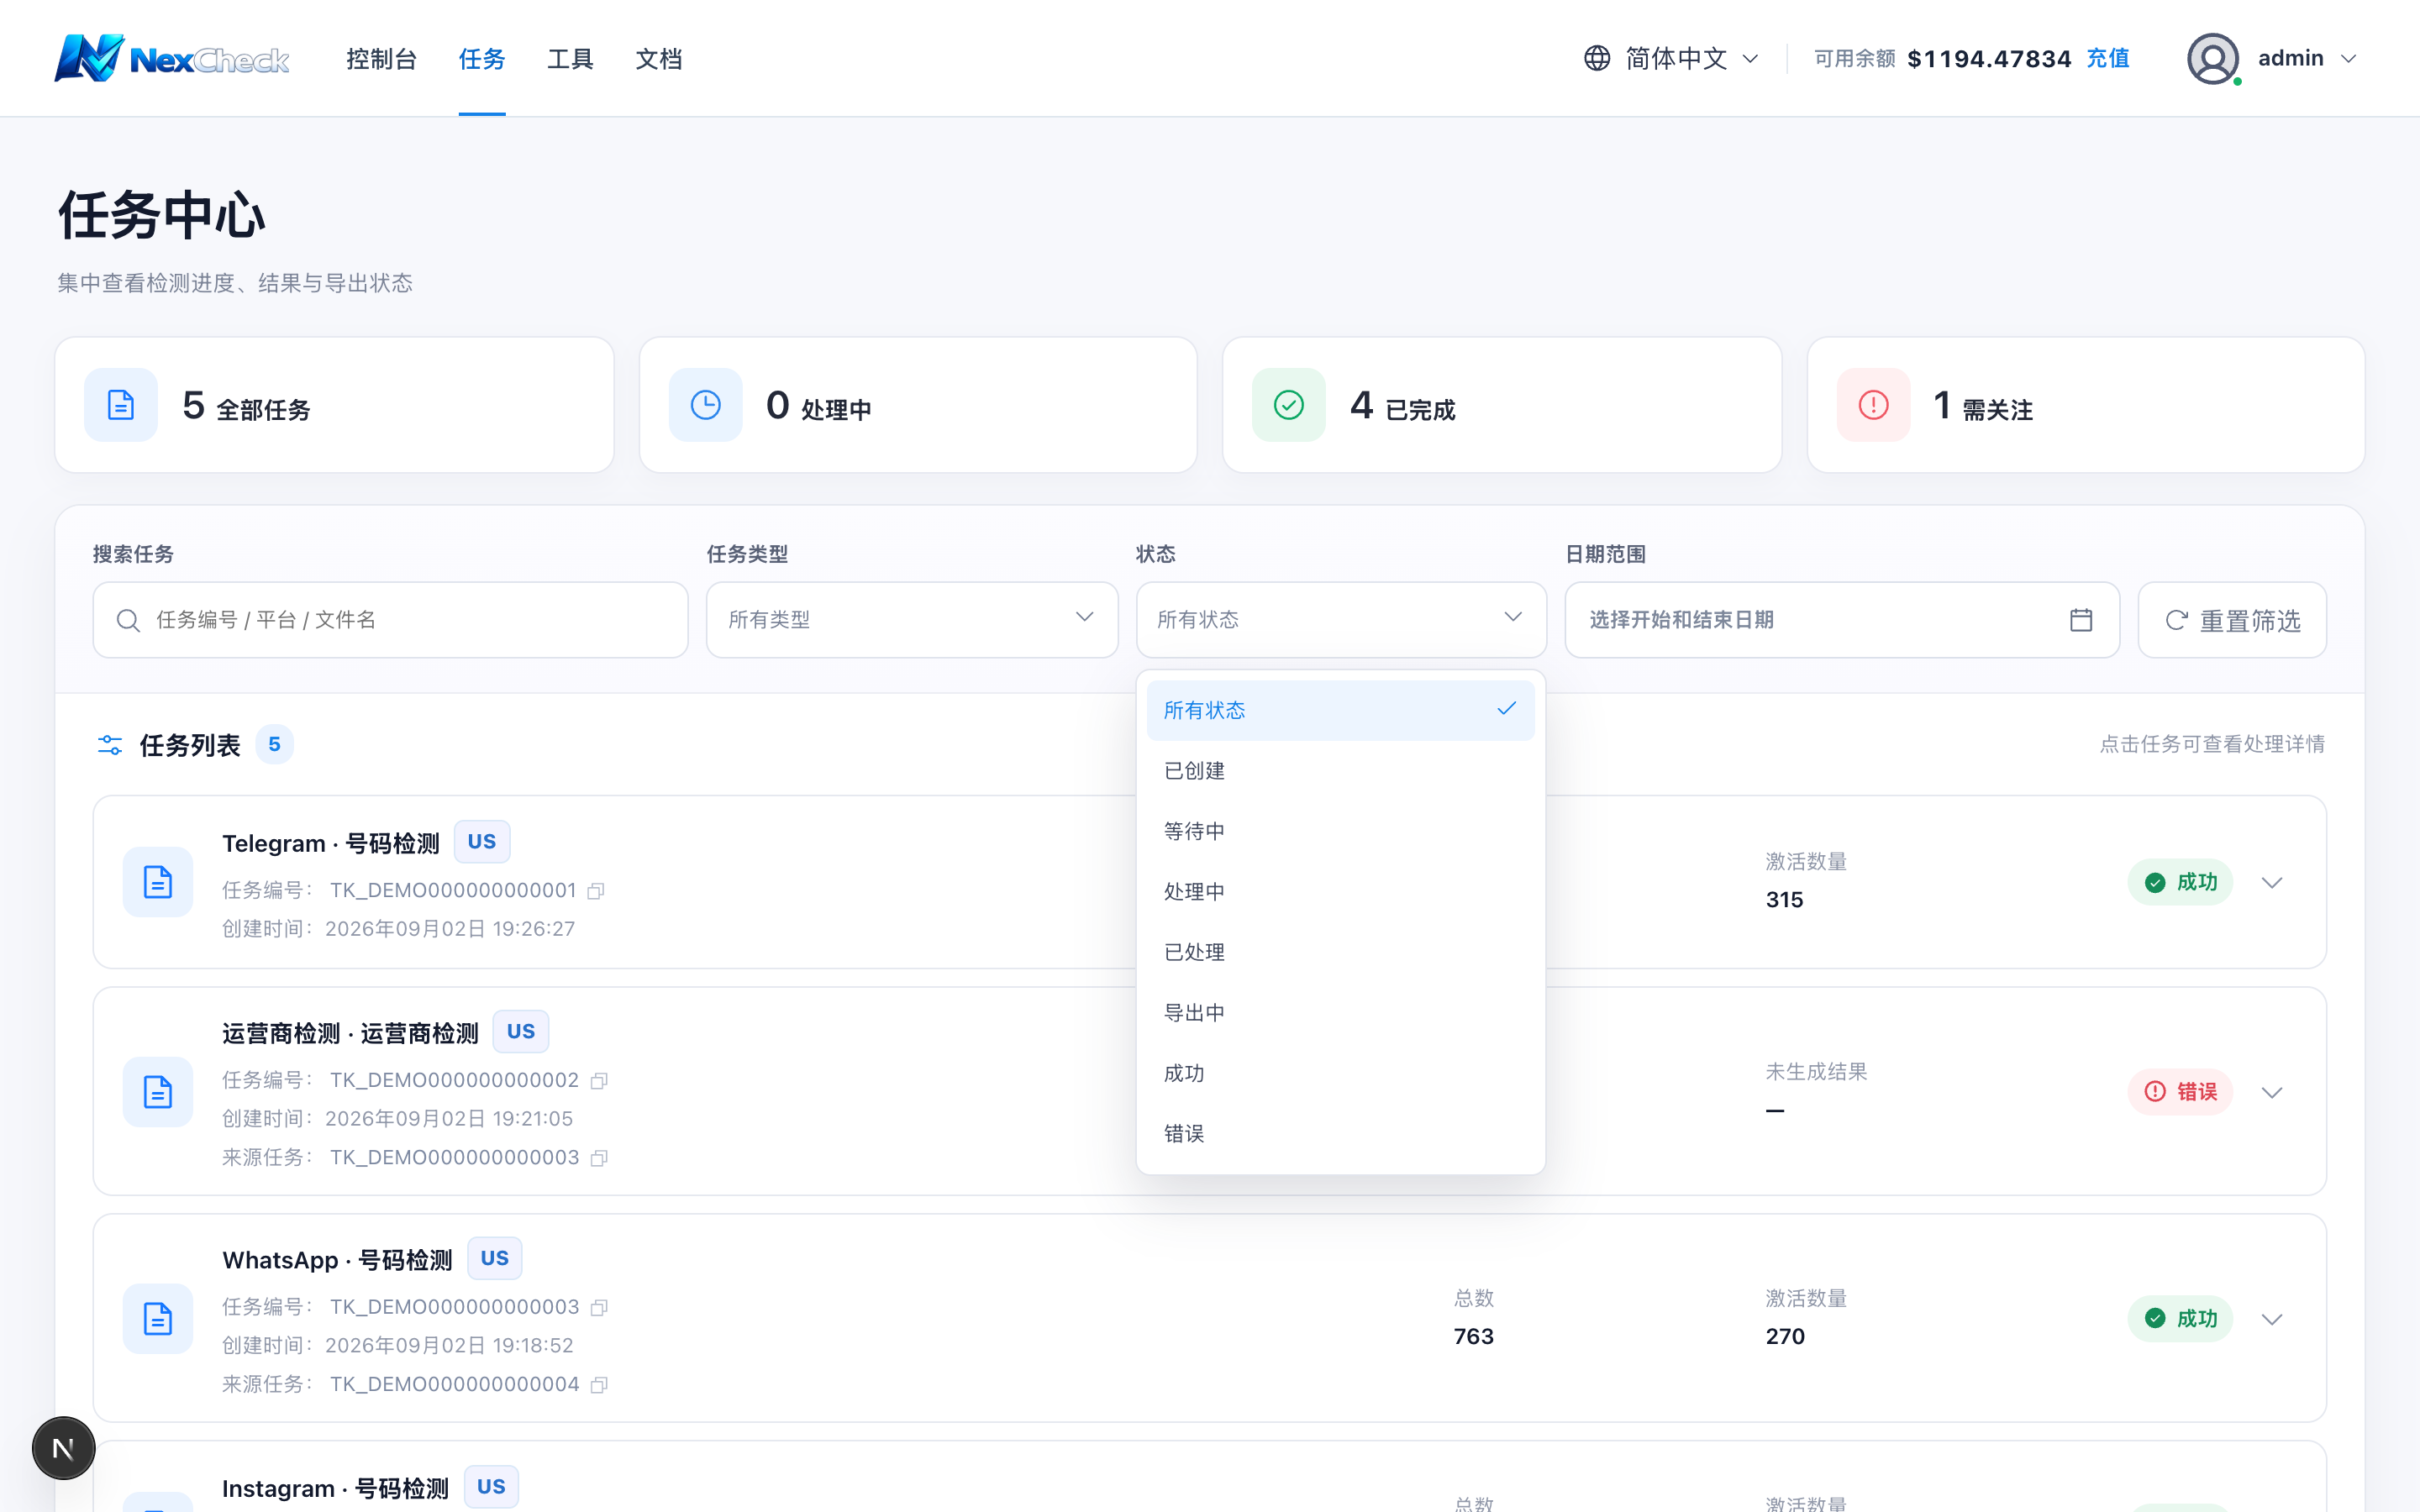Screen dimensions: 2420x1512
Task: Click the 需关注 alert icon
Action: pyautogui.click(x=1873, y=405)
